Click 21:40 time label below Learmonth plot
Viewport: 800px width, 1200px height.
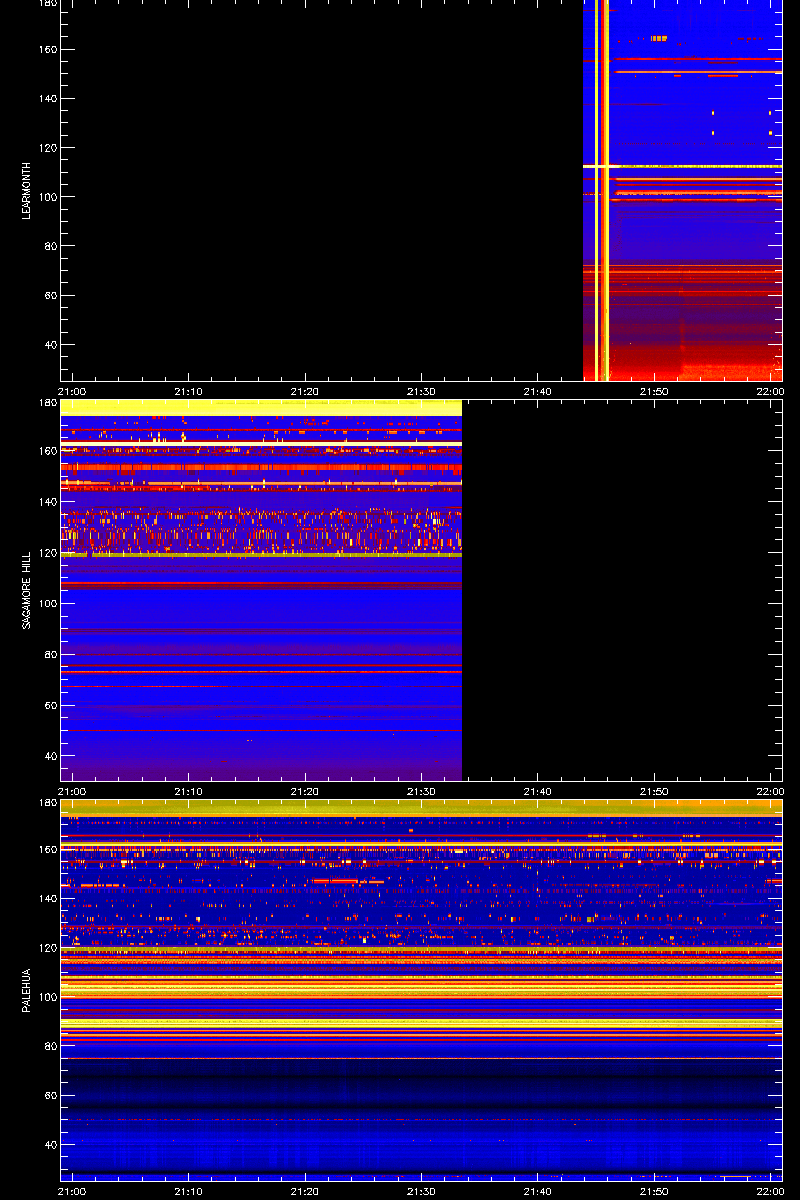coord(537,391)
